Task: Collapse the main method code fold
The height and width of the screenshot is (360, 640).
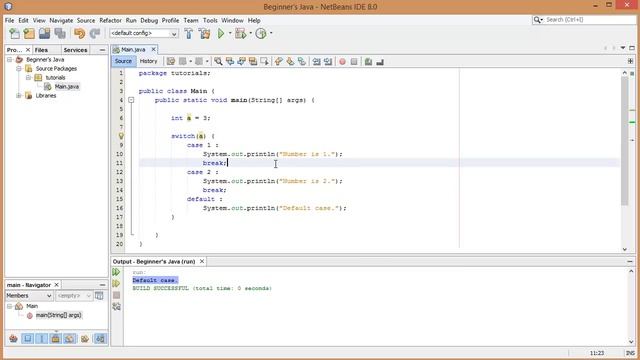Action: click(x=131, y=100)
